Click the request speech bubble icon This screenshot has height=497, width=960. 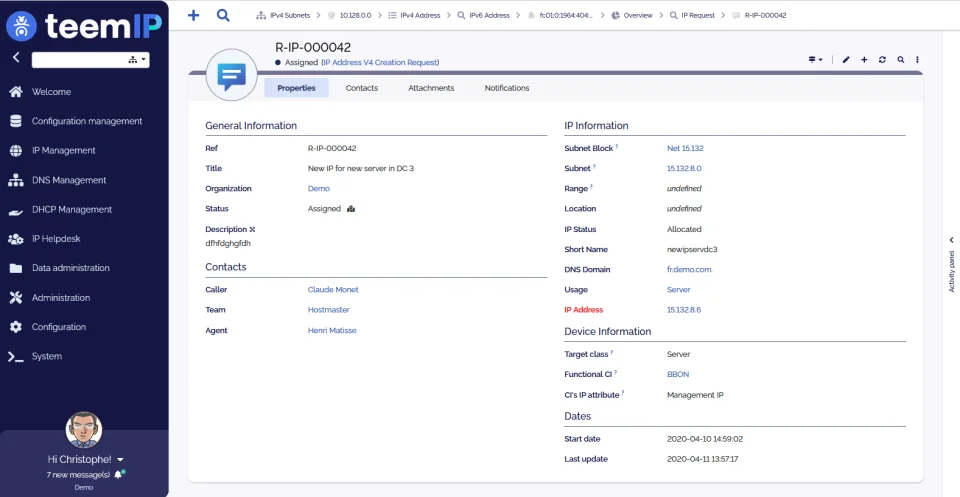click(x=231, y=76)
